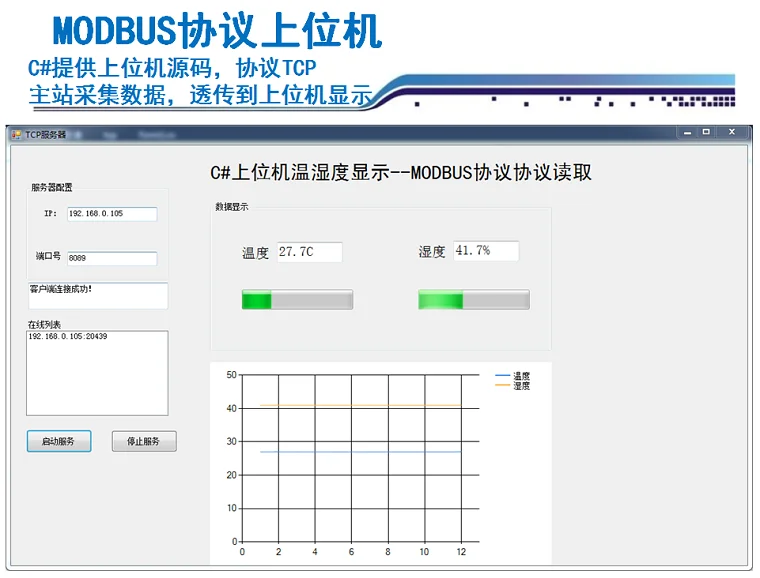Click the x-axis value 12 on chart
The width and height of the screenshot is (760, 578).
[461, 552]
